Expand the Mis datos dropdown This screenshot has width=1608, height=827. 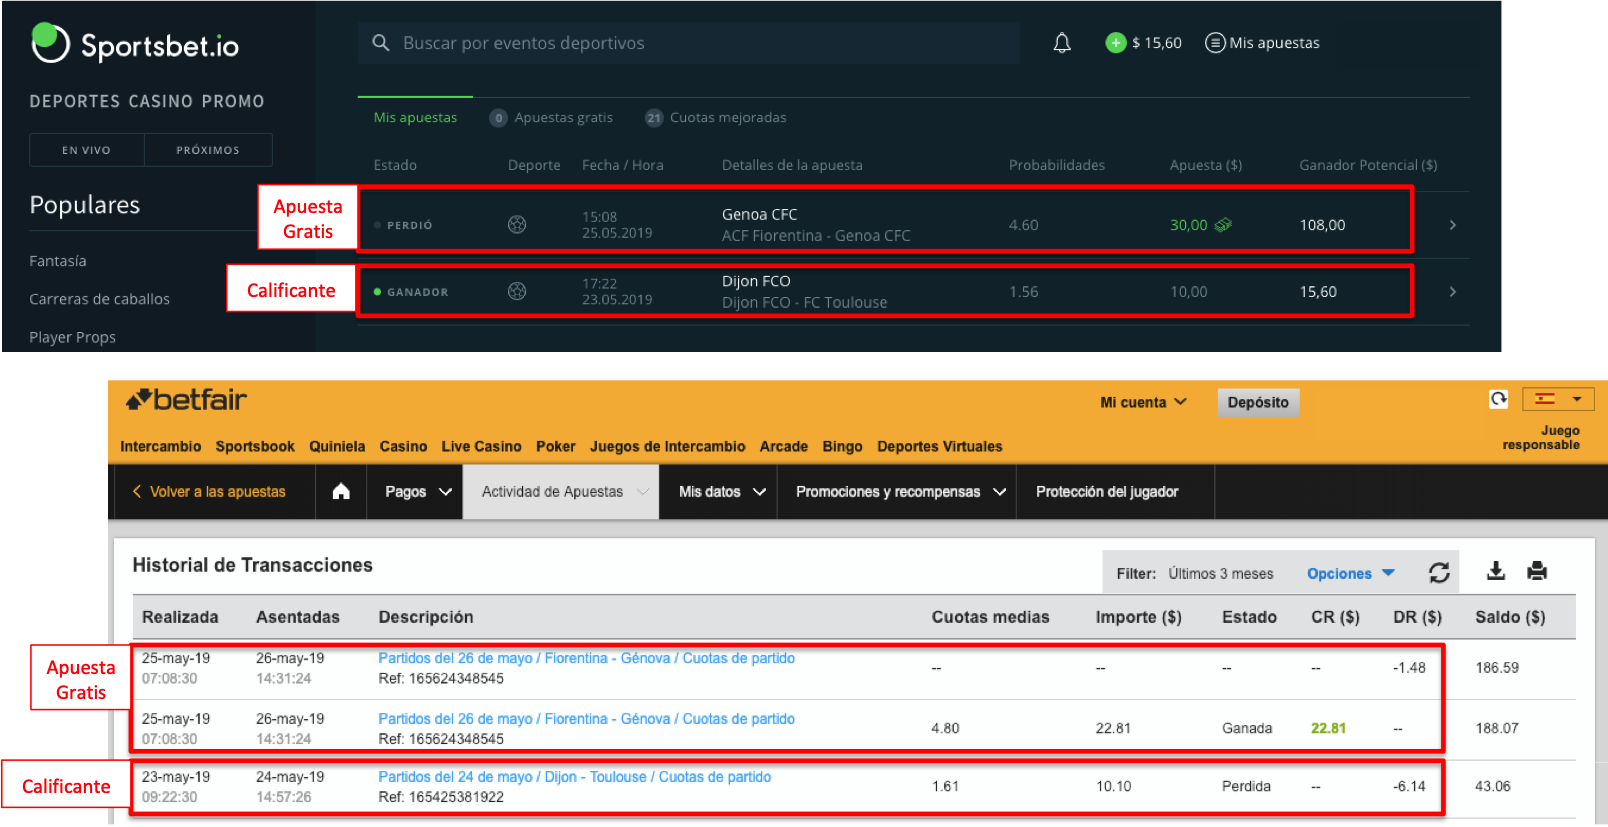tap(722, 491)
